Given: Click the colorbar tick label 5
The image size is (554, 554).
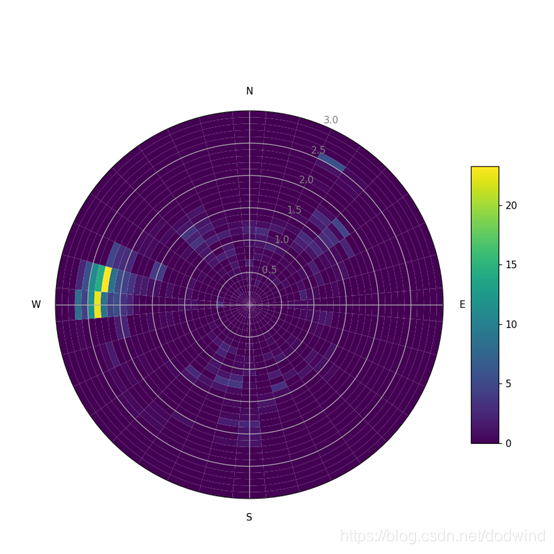Looking at the screenshot, I should [x=508, y=384].
